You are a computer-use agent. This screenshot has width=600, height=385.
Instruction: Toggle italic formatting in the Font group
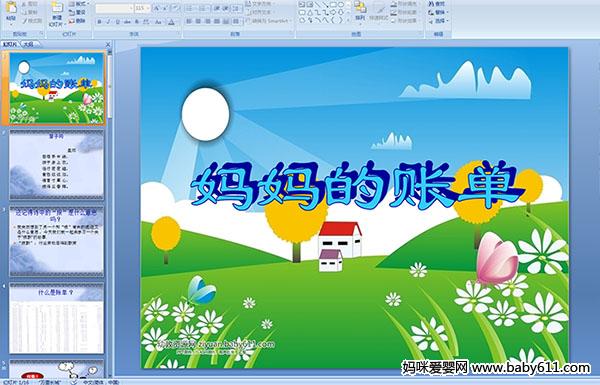[108, 22]
